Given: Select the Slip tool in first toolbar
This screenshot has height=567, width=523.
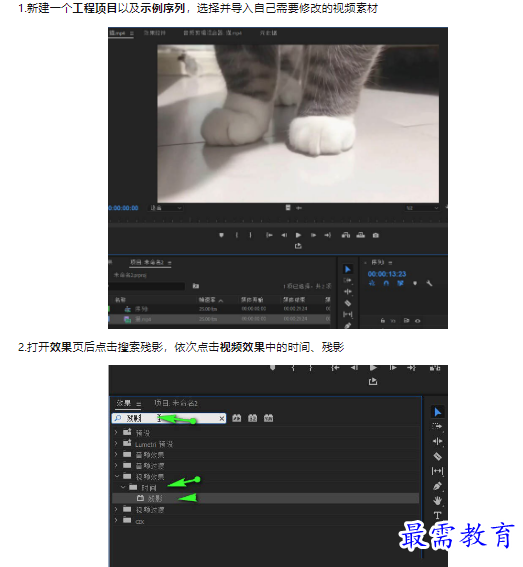Looking at the screenshot, I should 348,314.
